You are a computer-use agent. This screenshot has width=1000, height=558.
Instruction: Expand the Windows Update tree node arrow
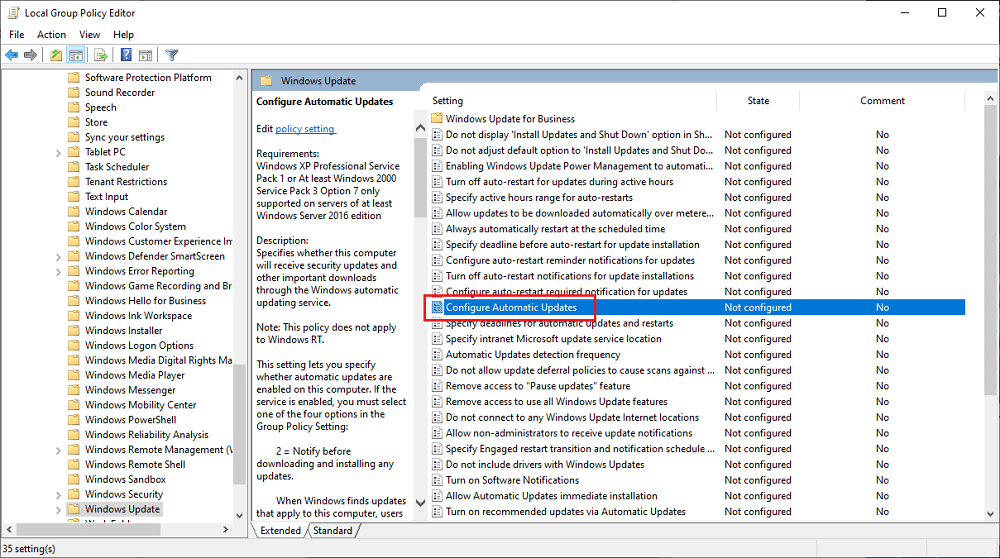tap(58, 510)
